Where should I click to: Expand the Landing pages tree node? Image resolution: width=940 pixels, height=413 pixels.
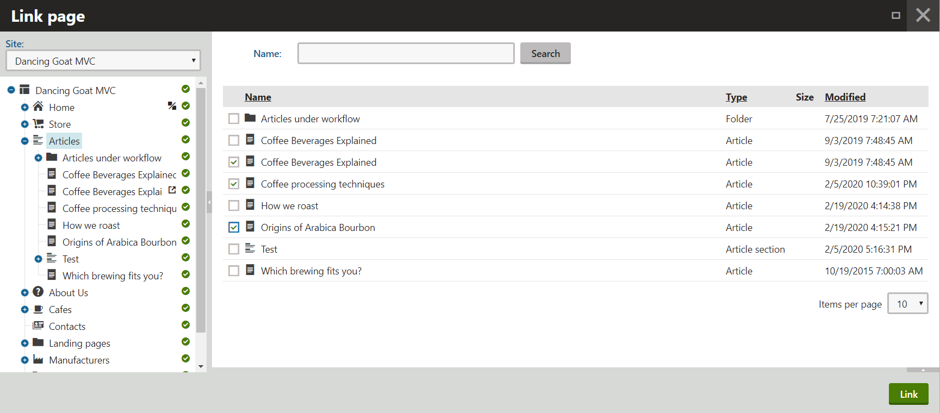click(x=25, y=343)
